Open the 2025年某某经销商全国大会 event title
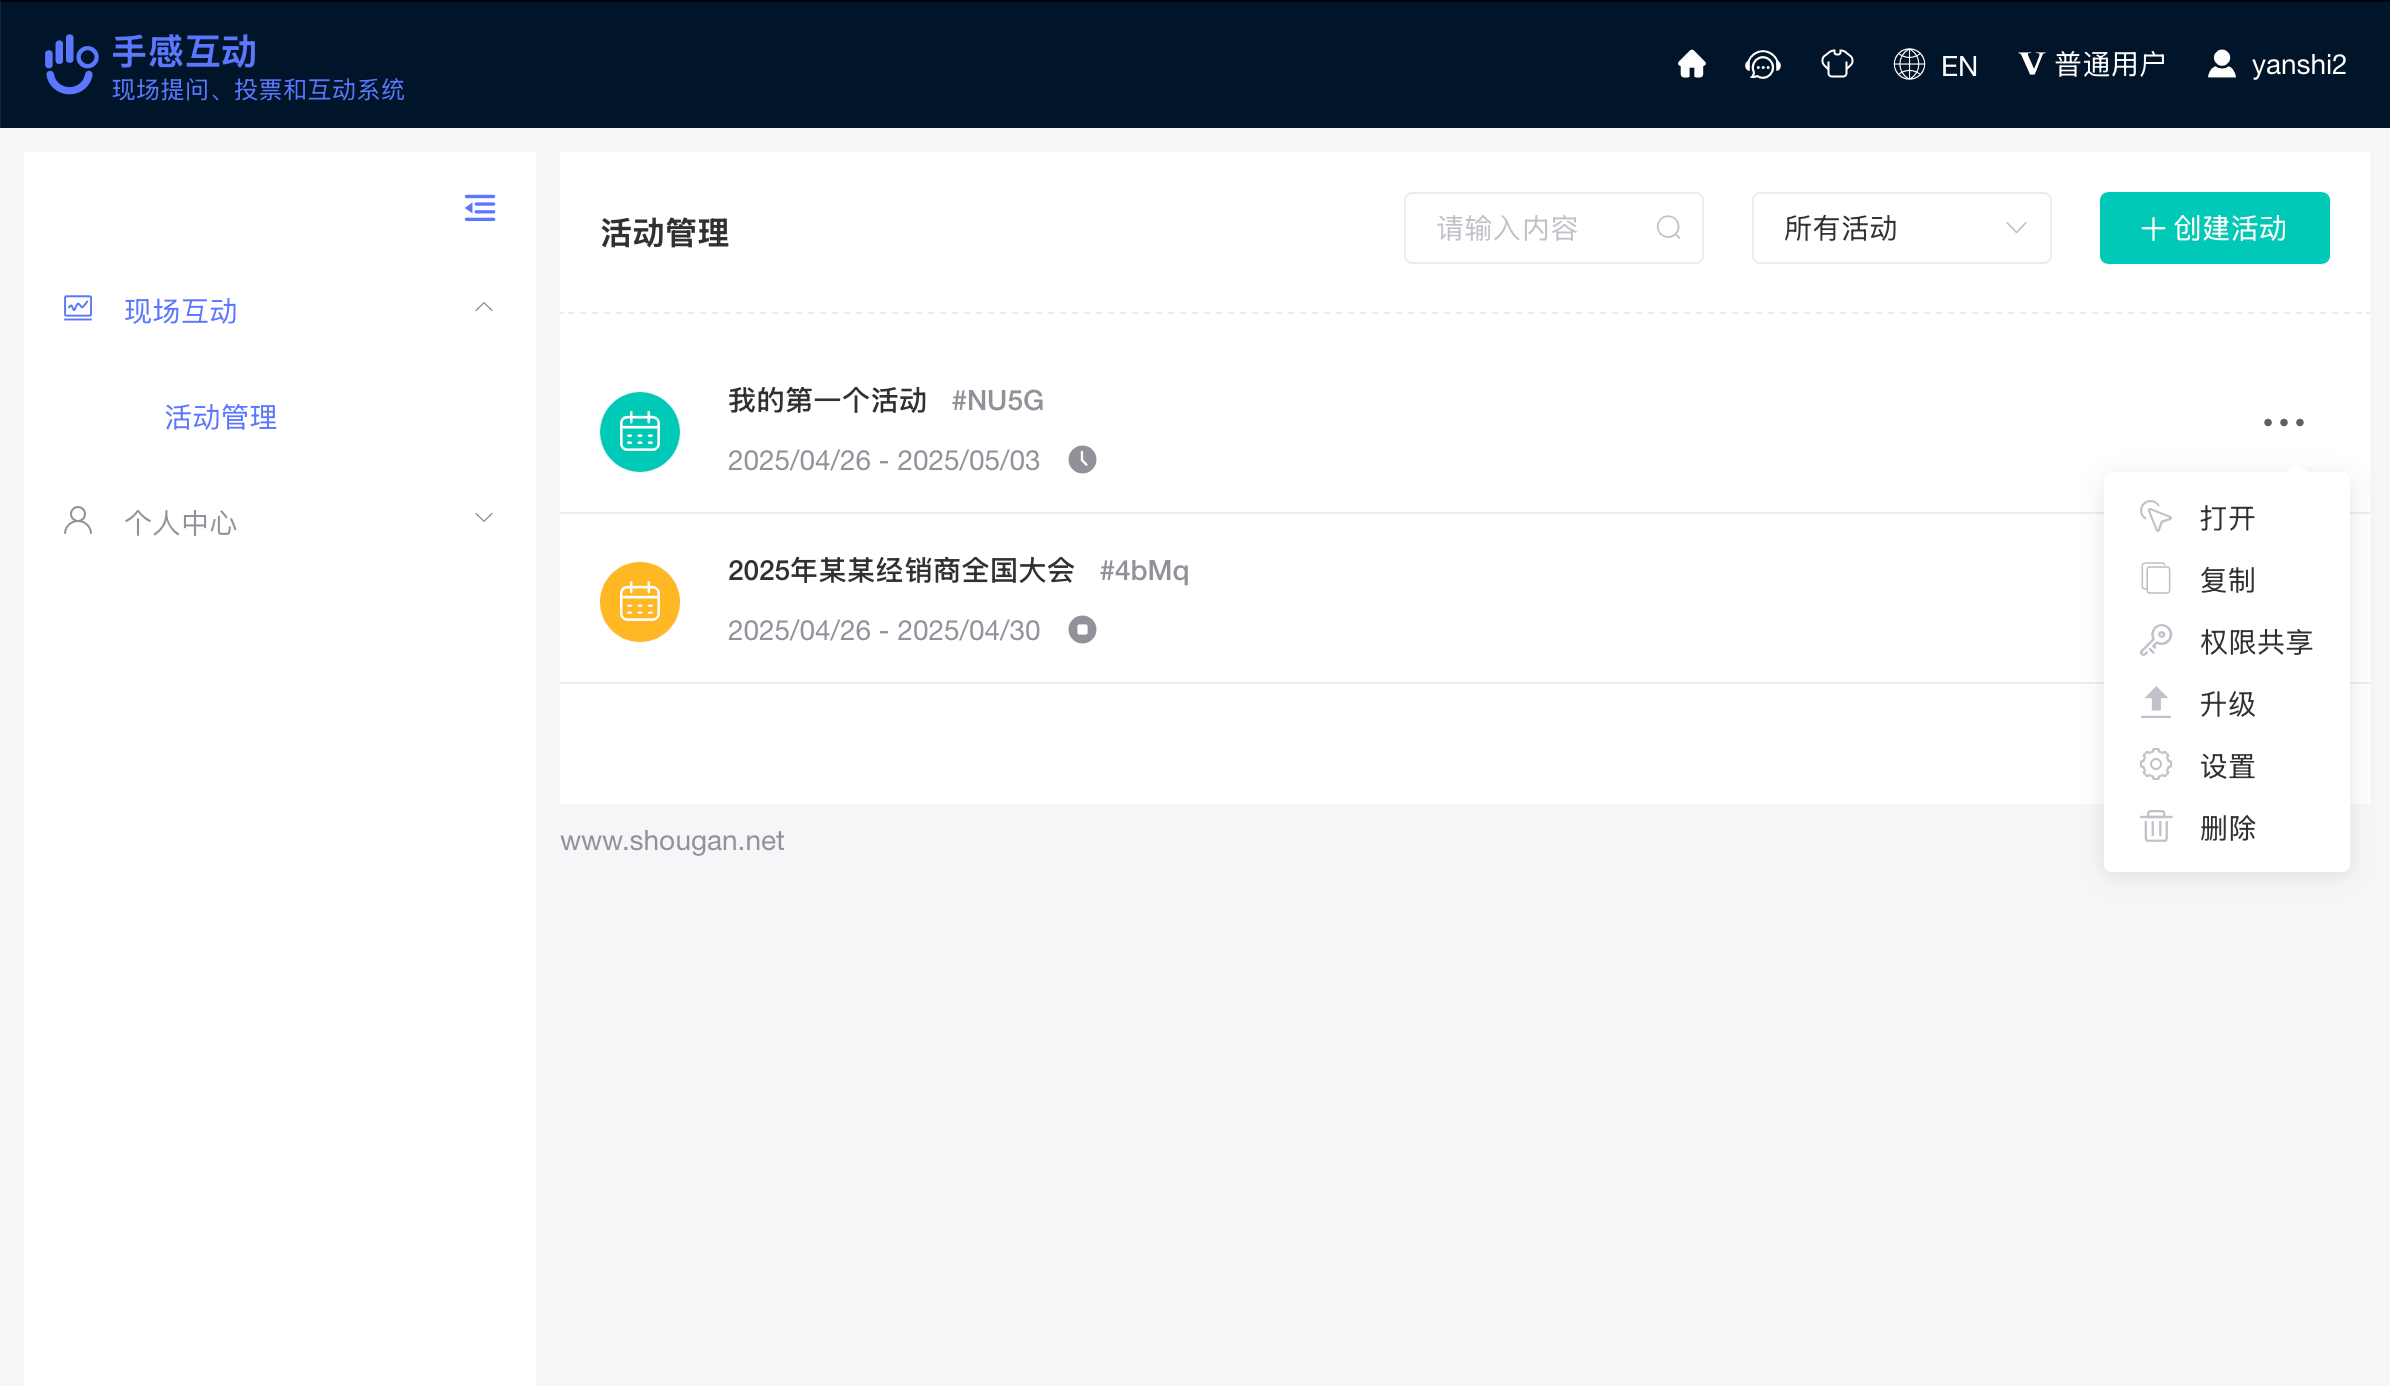 [901, 571]
